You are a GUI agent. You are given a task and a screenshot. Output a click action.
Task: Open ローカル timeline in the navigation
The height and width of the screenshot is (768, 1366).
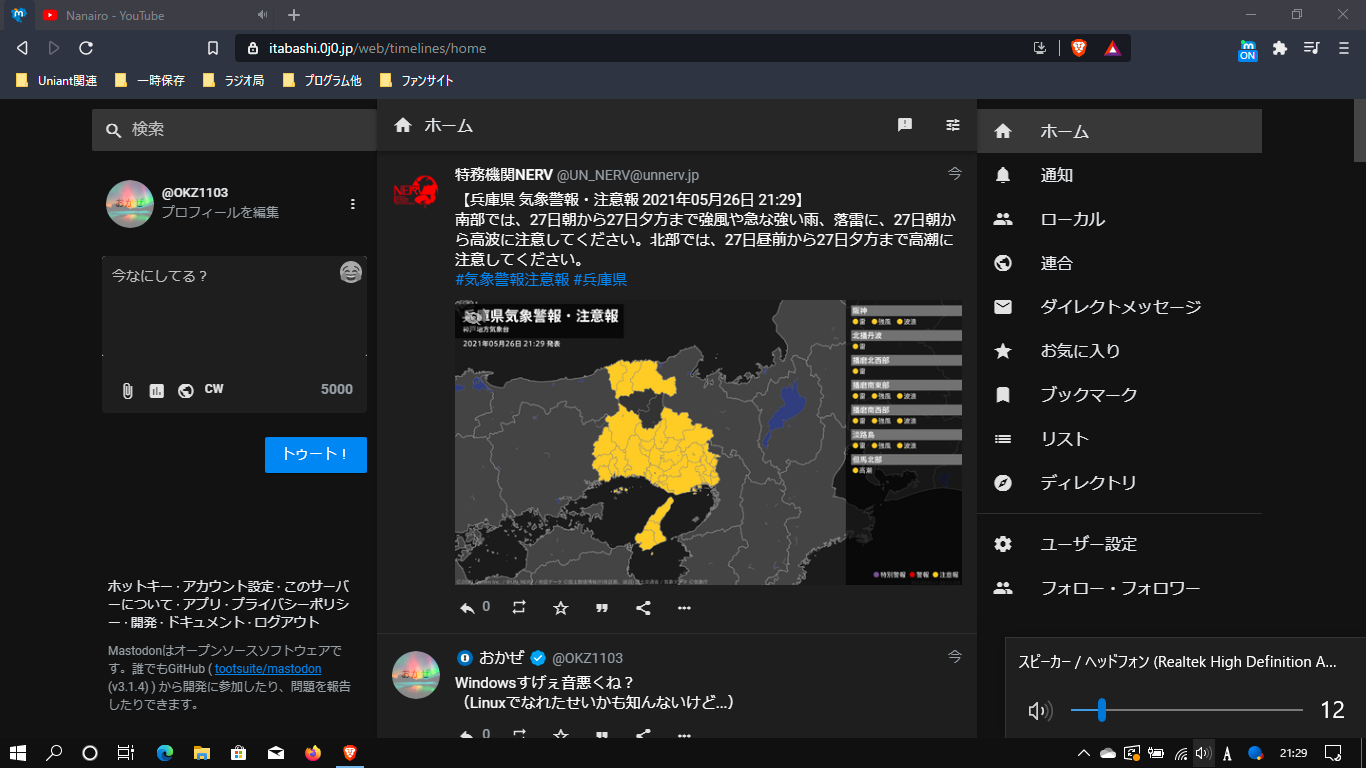(1072, 219)
